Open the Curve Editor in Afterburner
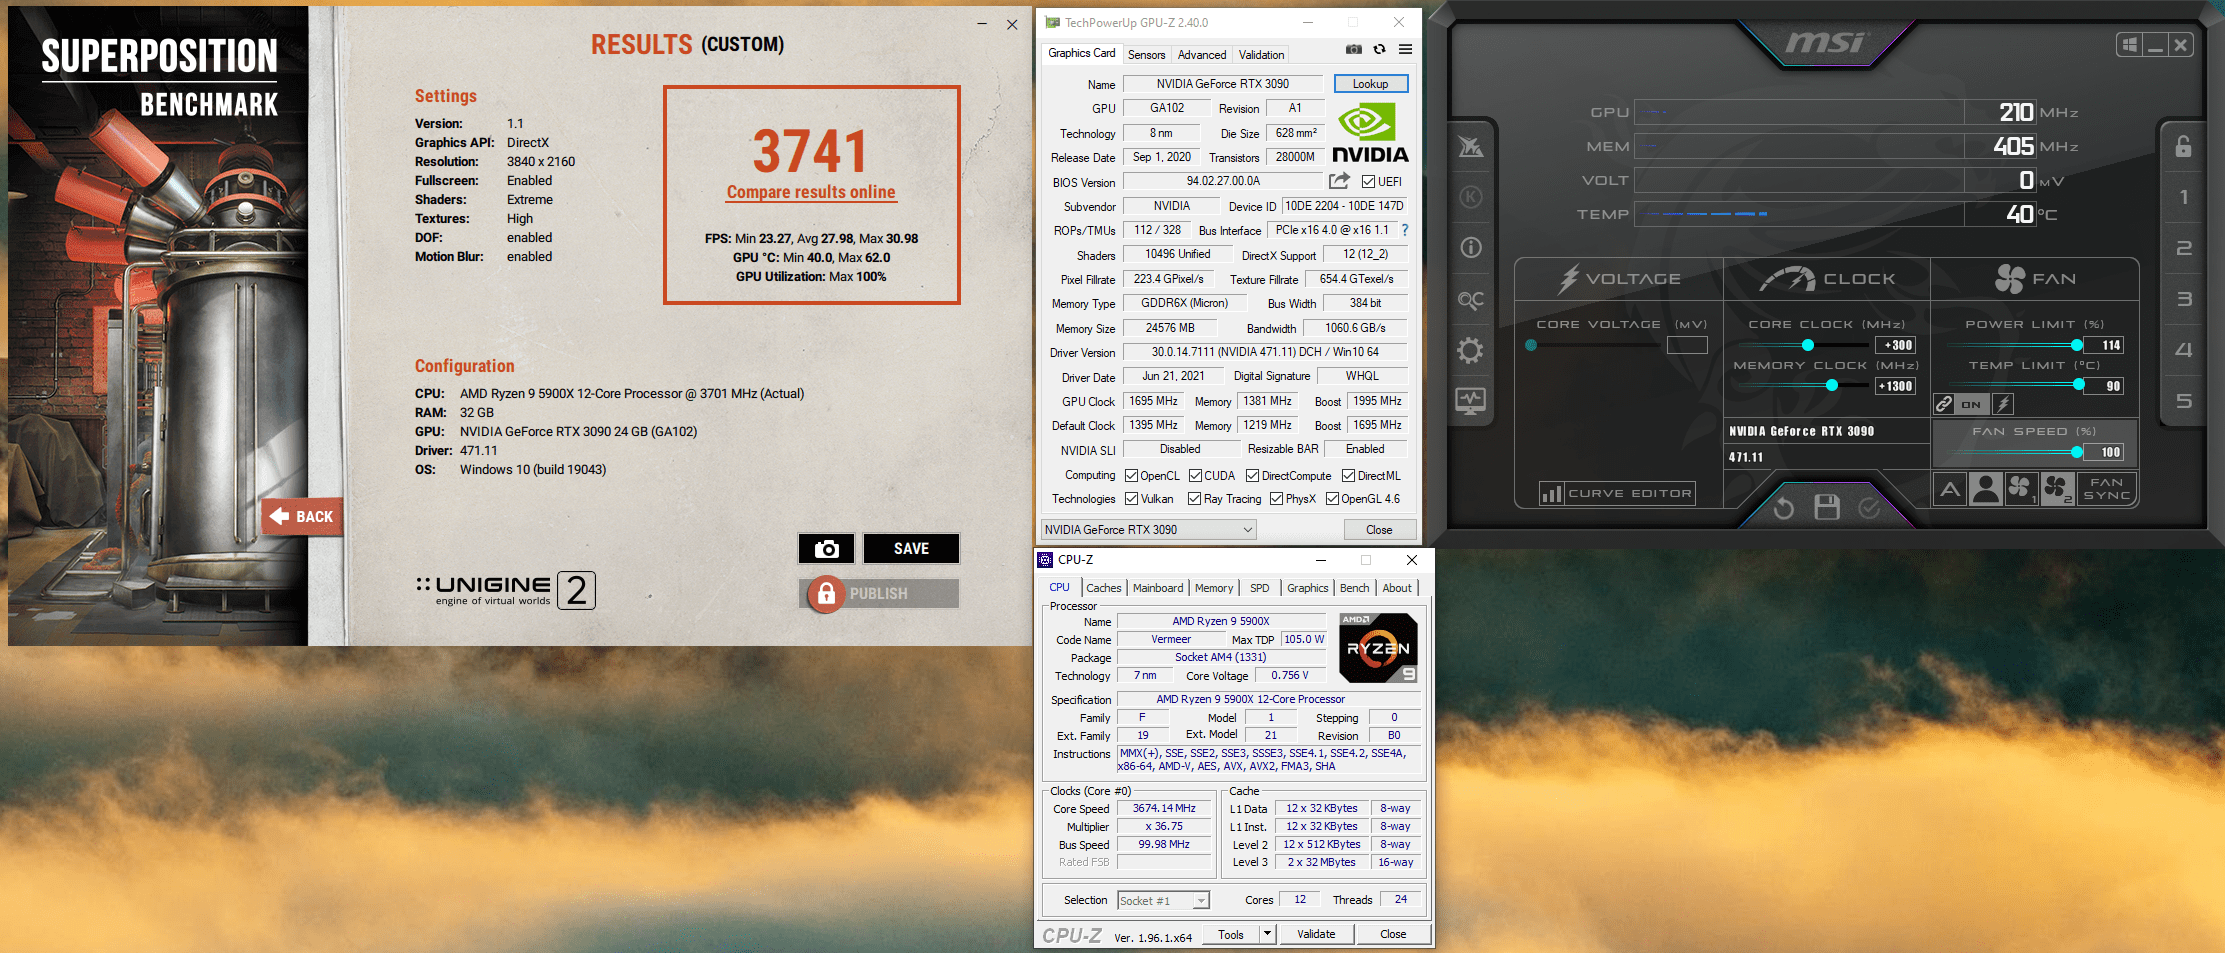 tap(1618, 493)
